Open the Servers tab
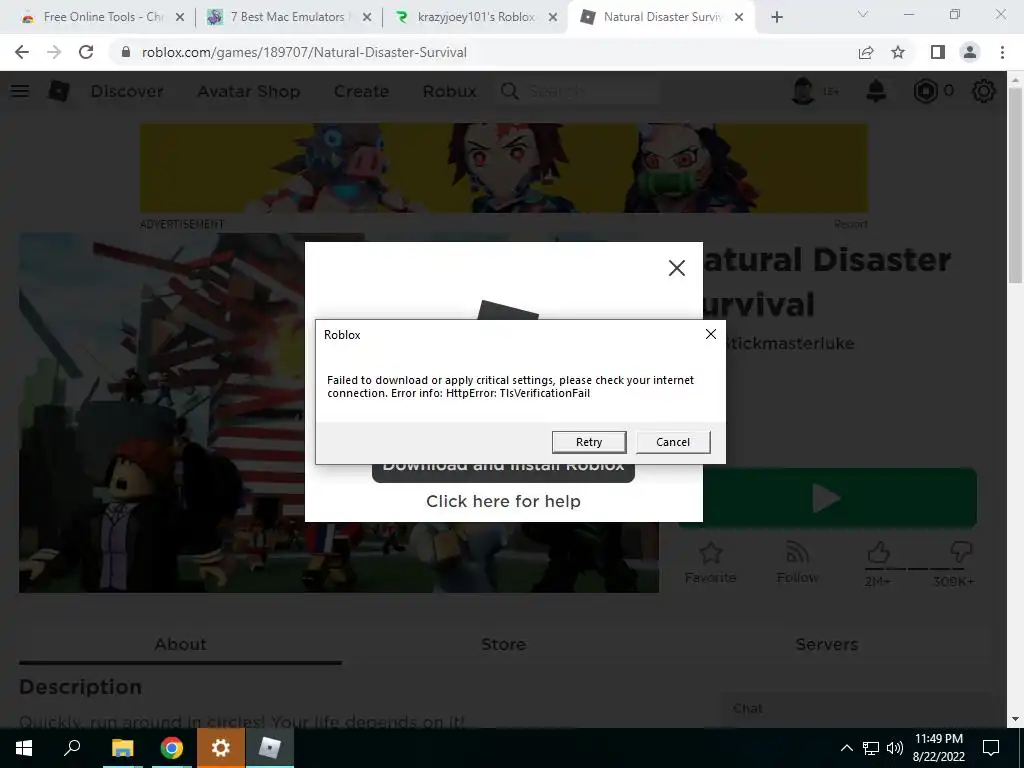Viewport: 1024px width, 768px height. [827, 644]
